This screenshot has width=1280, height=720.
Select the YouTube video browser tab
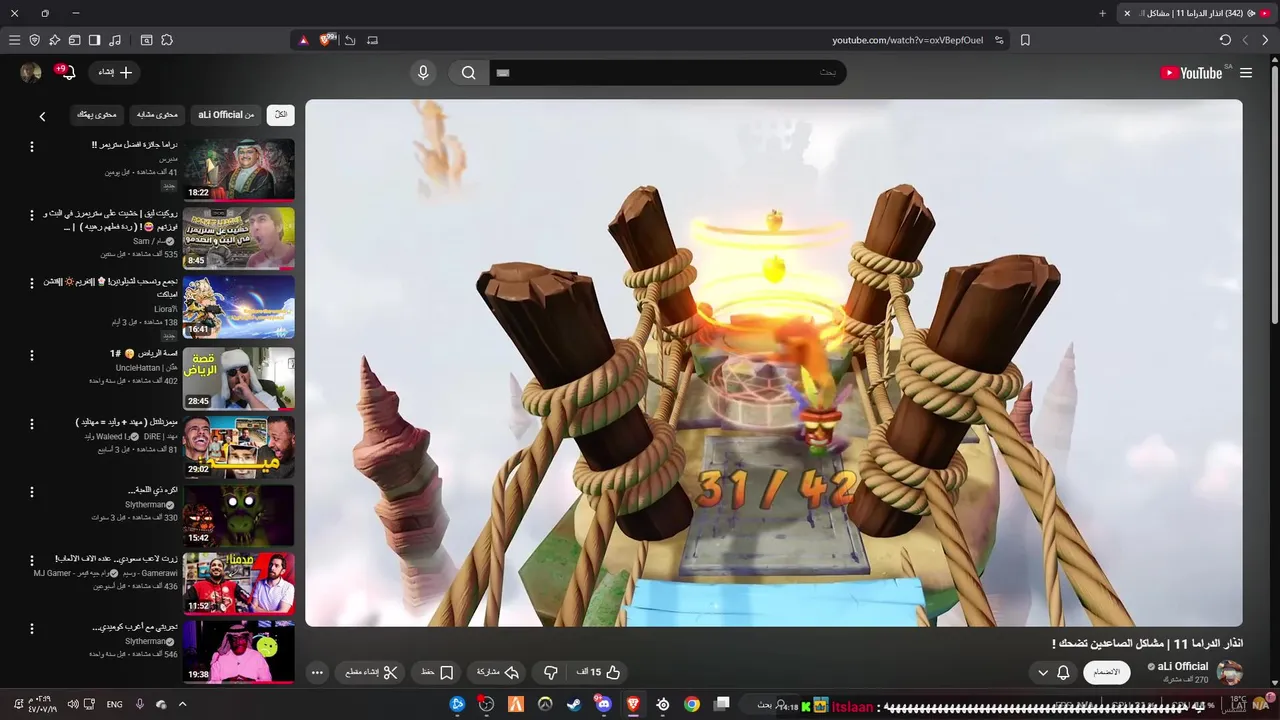tap(1195, 13)
